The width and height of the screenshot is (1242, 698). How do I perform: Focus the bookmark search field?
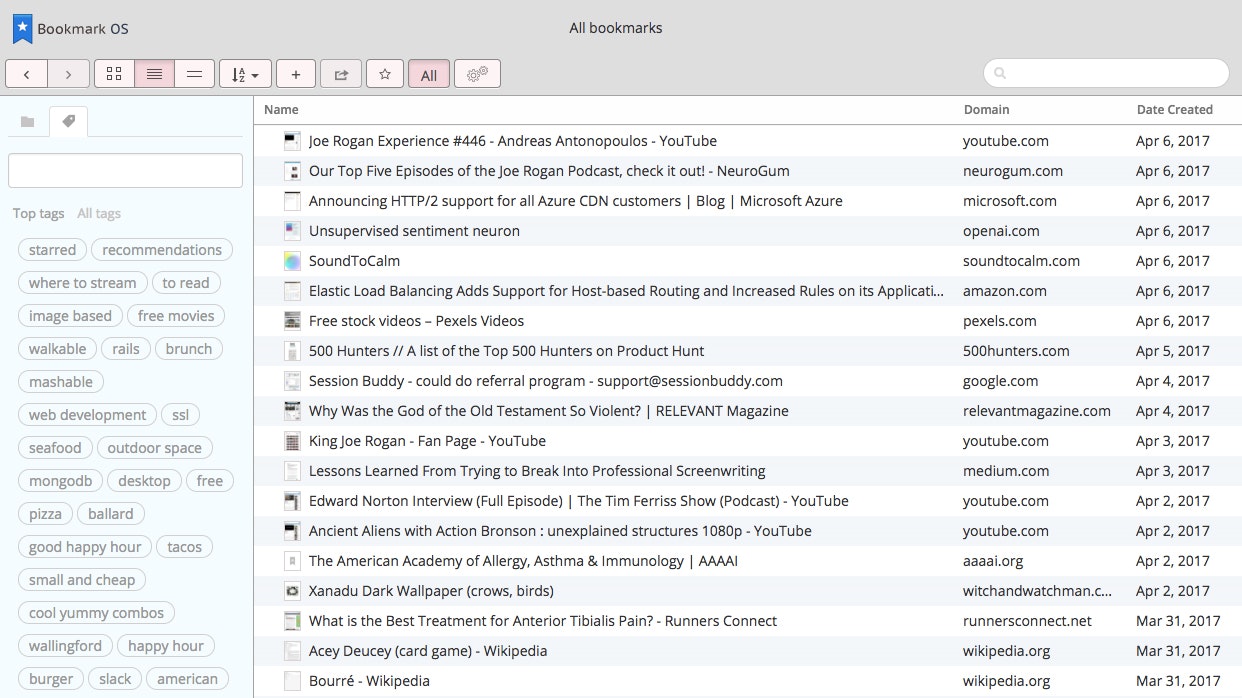tap(1106, 73)
